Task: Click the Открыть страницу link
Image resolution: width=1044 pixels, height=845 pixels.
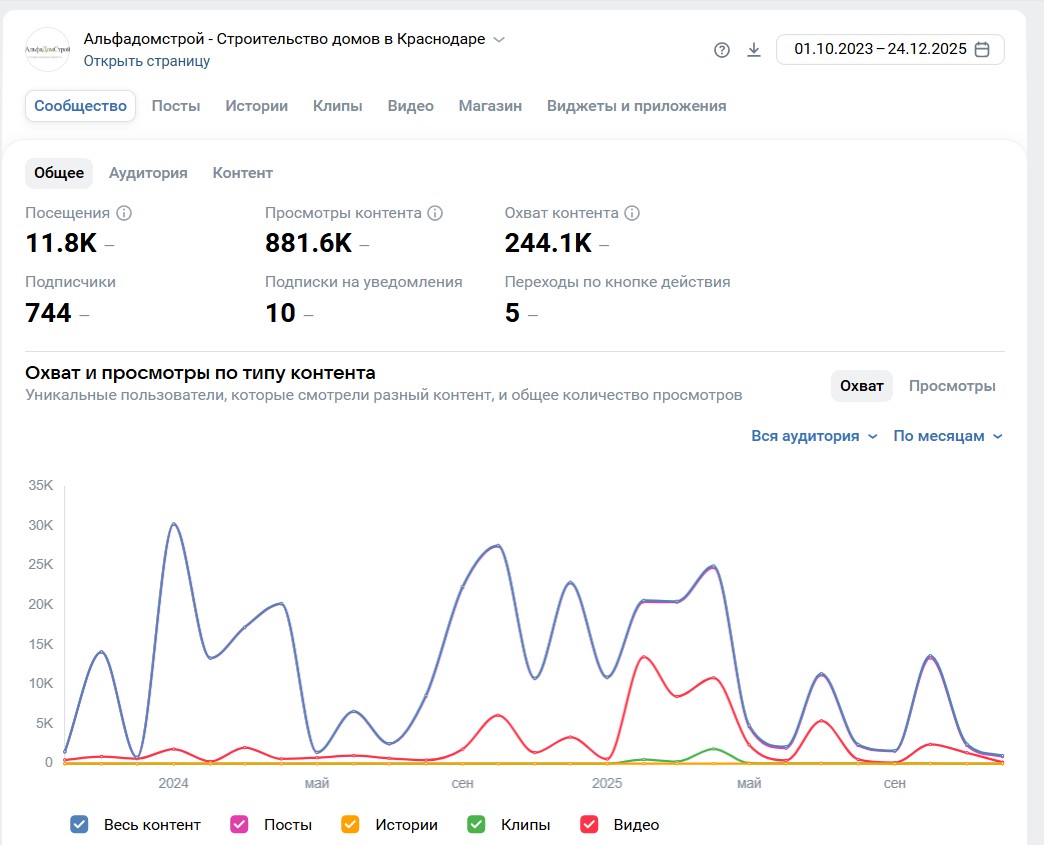Action: click(146, 61)
